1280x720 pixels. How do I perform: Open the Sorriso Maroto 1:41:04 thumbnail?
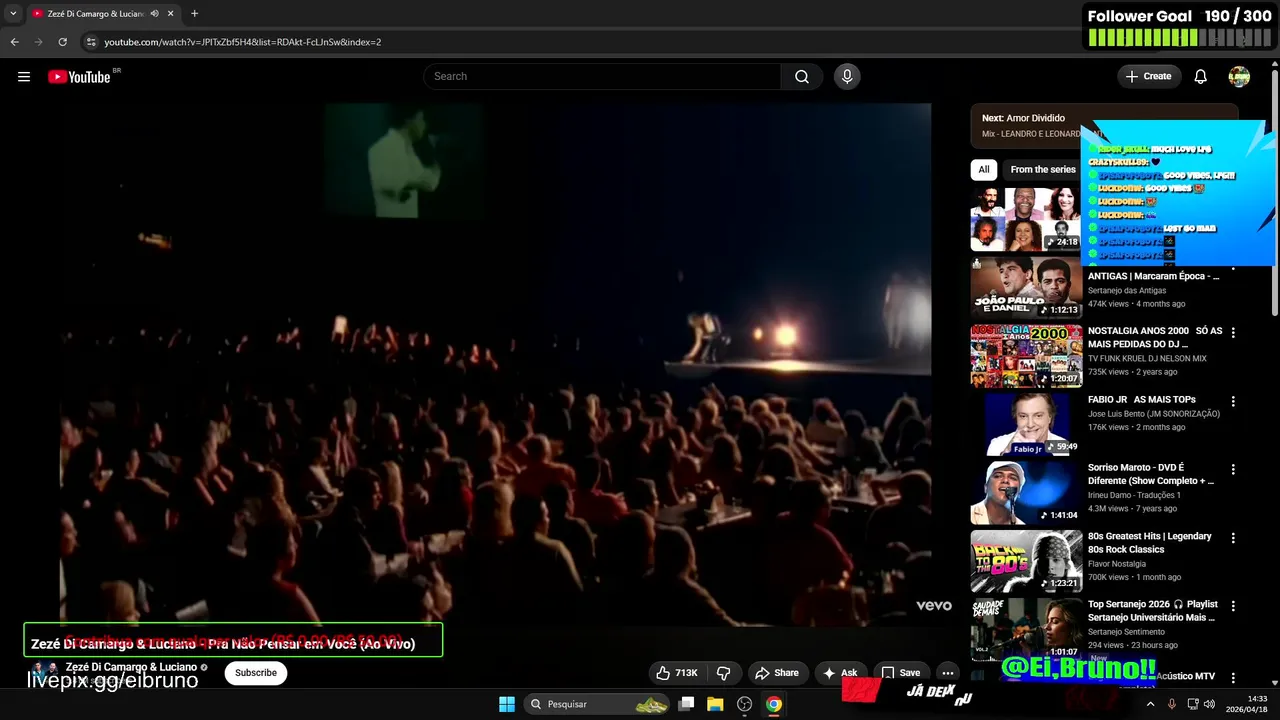(1026, 493)
